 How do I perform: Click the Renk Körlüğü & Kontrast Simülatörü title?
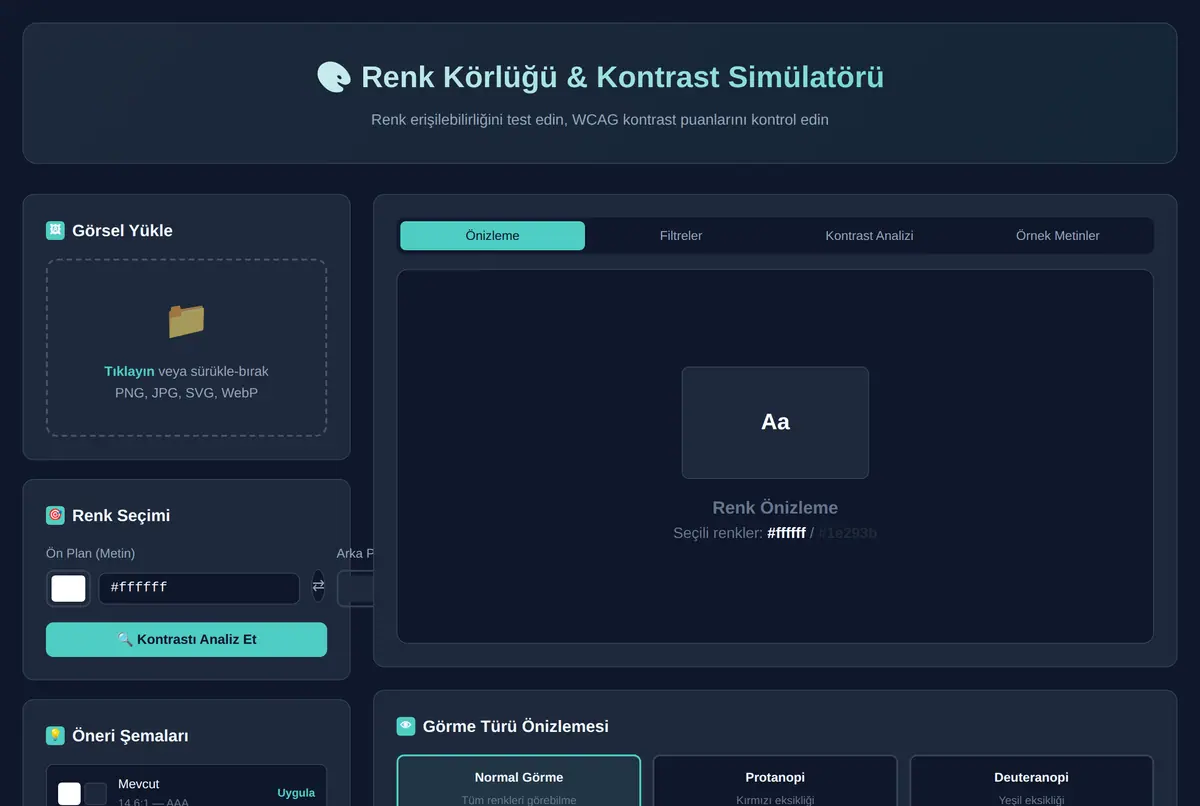pos(622,77)
